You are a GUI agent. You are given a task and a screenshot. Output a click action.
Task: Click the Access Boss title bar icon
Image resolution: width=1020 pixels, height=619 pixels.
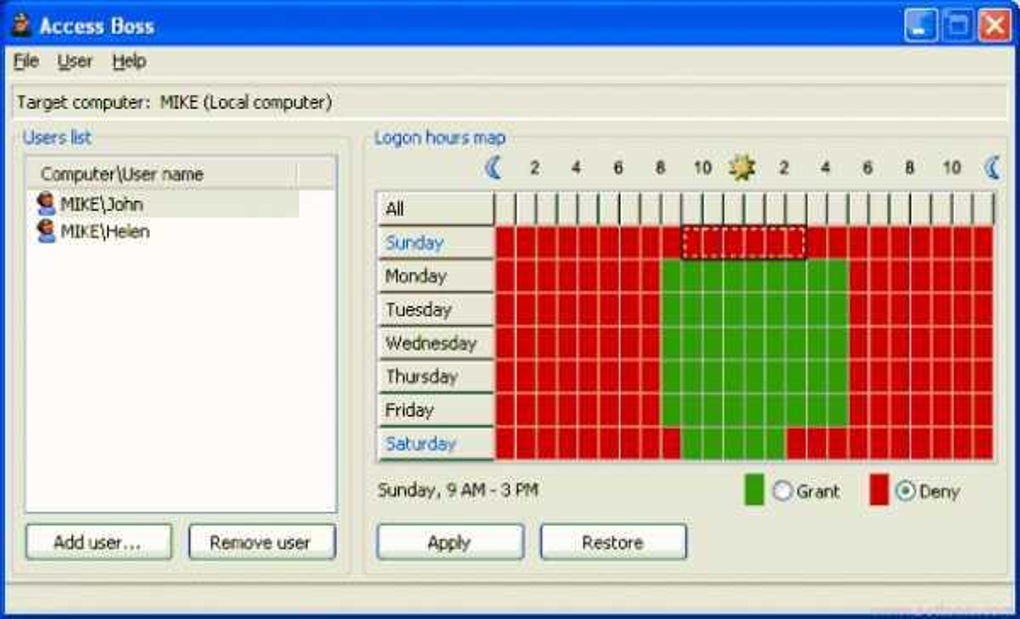point(21,25)
